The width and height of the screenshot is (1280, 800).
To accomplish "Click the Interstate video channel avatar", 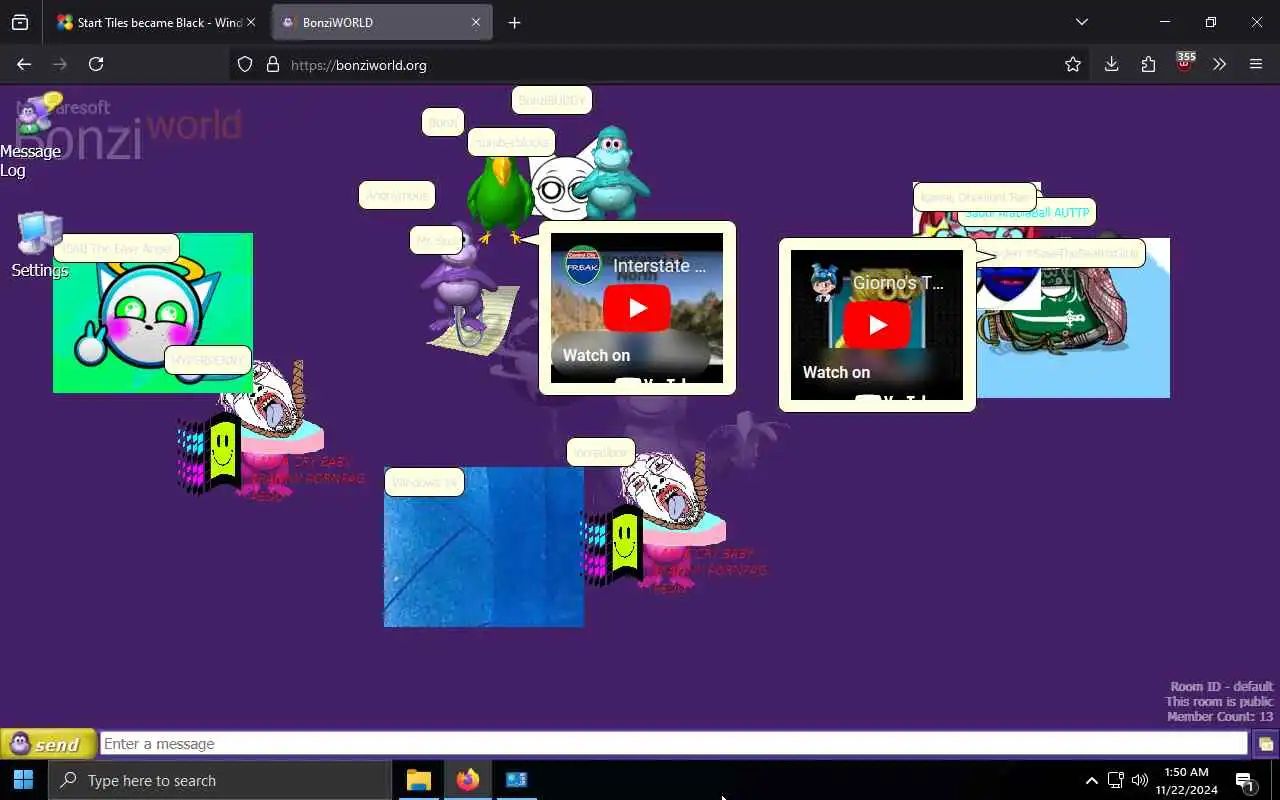I will (x=583, y=265).
